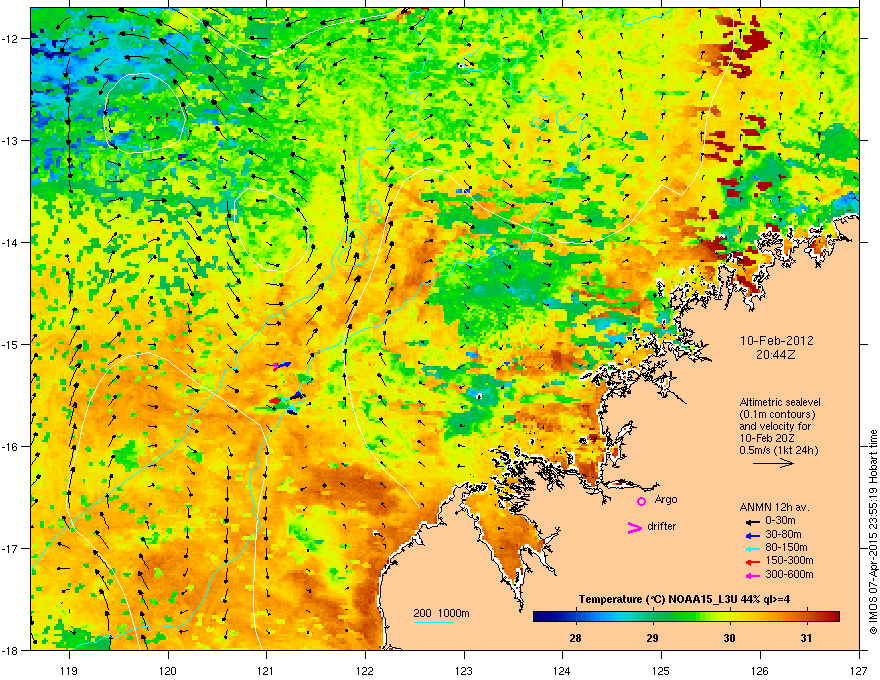Click the '300-600m' depth label

[789, 574]
